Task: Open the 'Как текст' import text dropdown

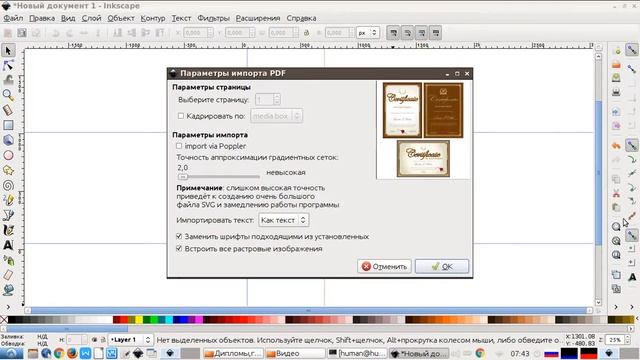Action: (x=284, y=220)
